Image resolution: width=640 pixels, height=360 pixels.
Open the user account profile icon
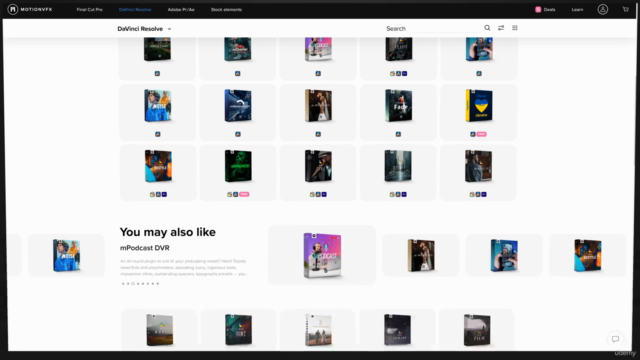602,9
